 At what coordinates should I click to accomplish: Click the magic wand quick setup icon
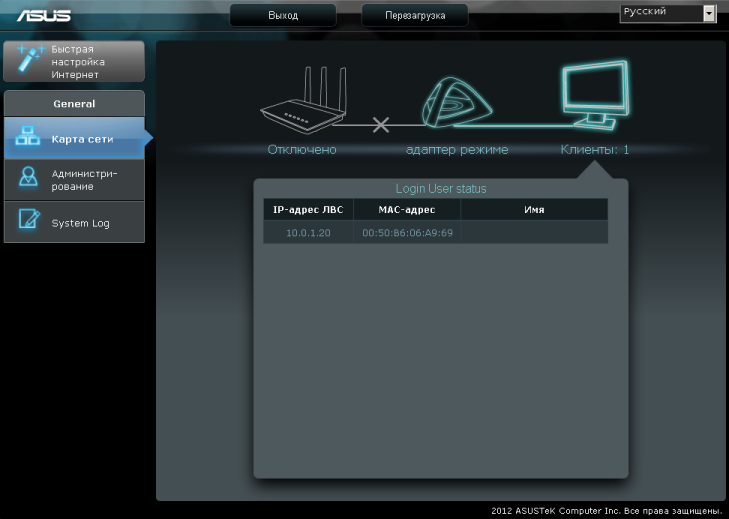[x=30, y=58]
